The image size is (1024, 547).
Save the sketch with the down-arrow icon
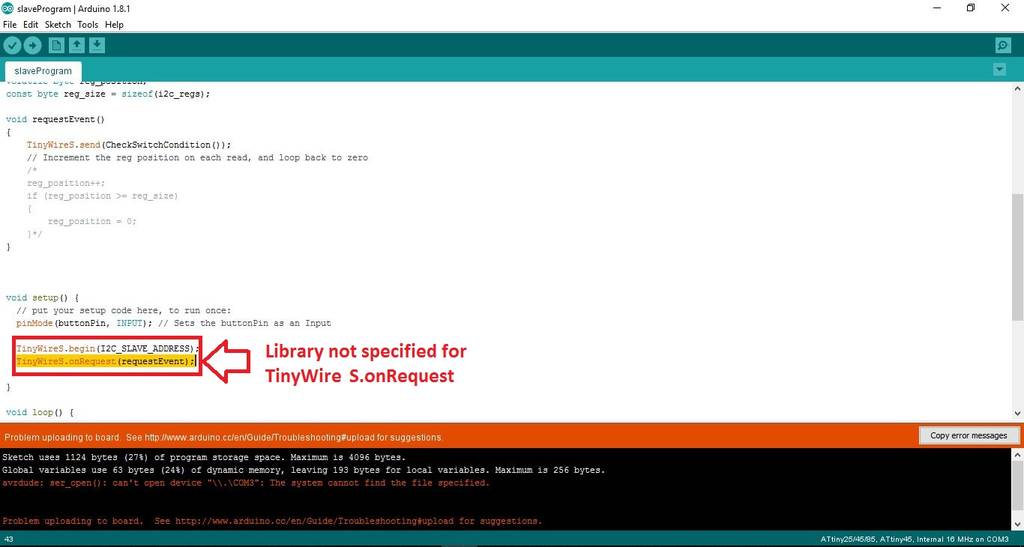pyautogui.click(x=97, y=45)
